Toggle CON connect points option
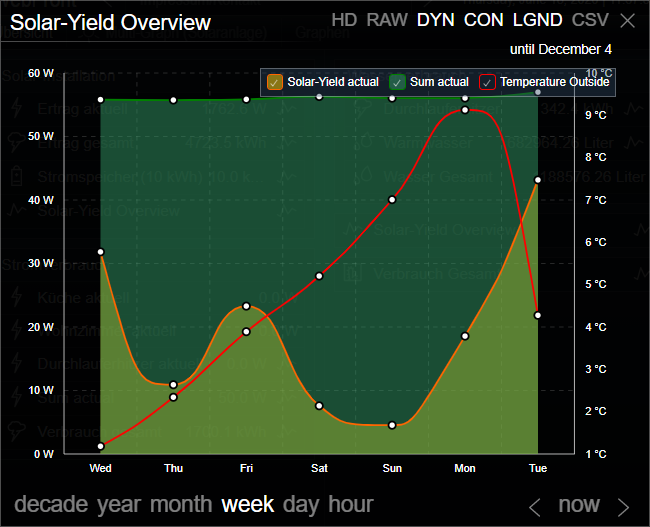This screenshot has height=527, width=650. tap(484, 20)
